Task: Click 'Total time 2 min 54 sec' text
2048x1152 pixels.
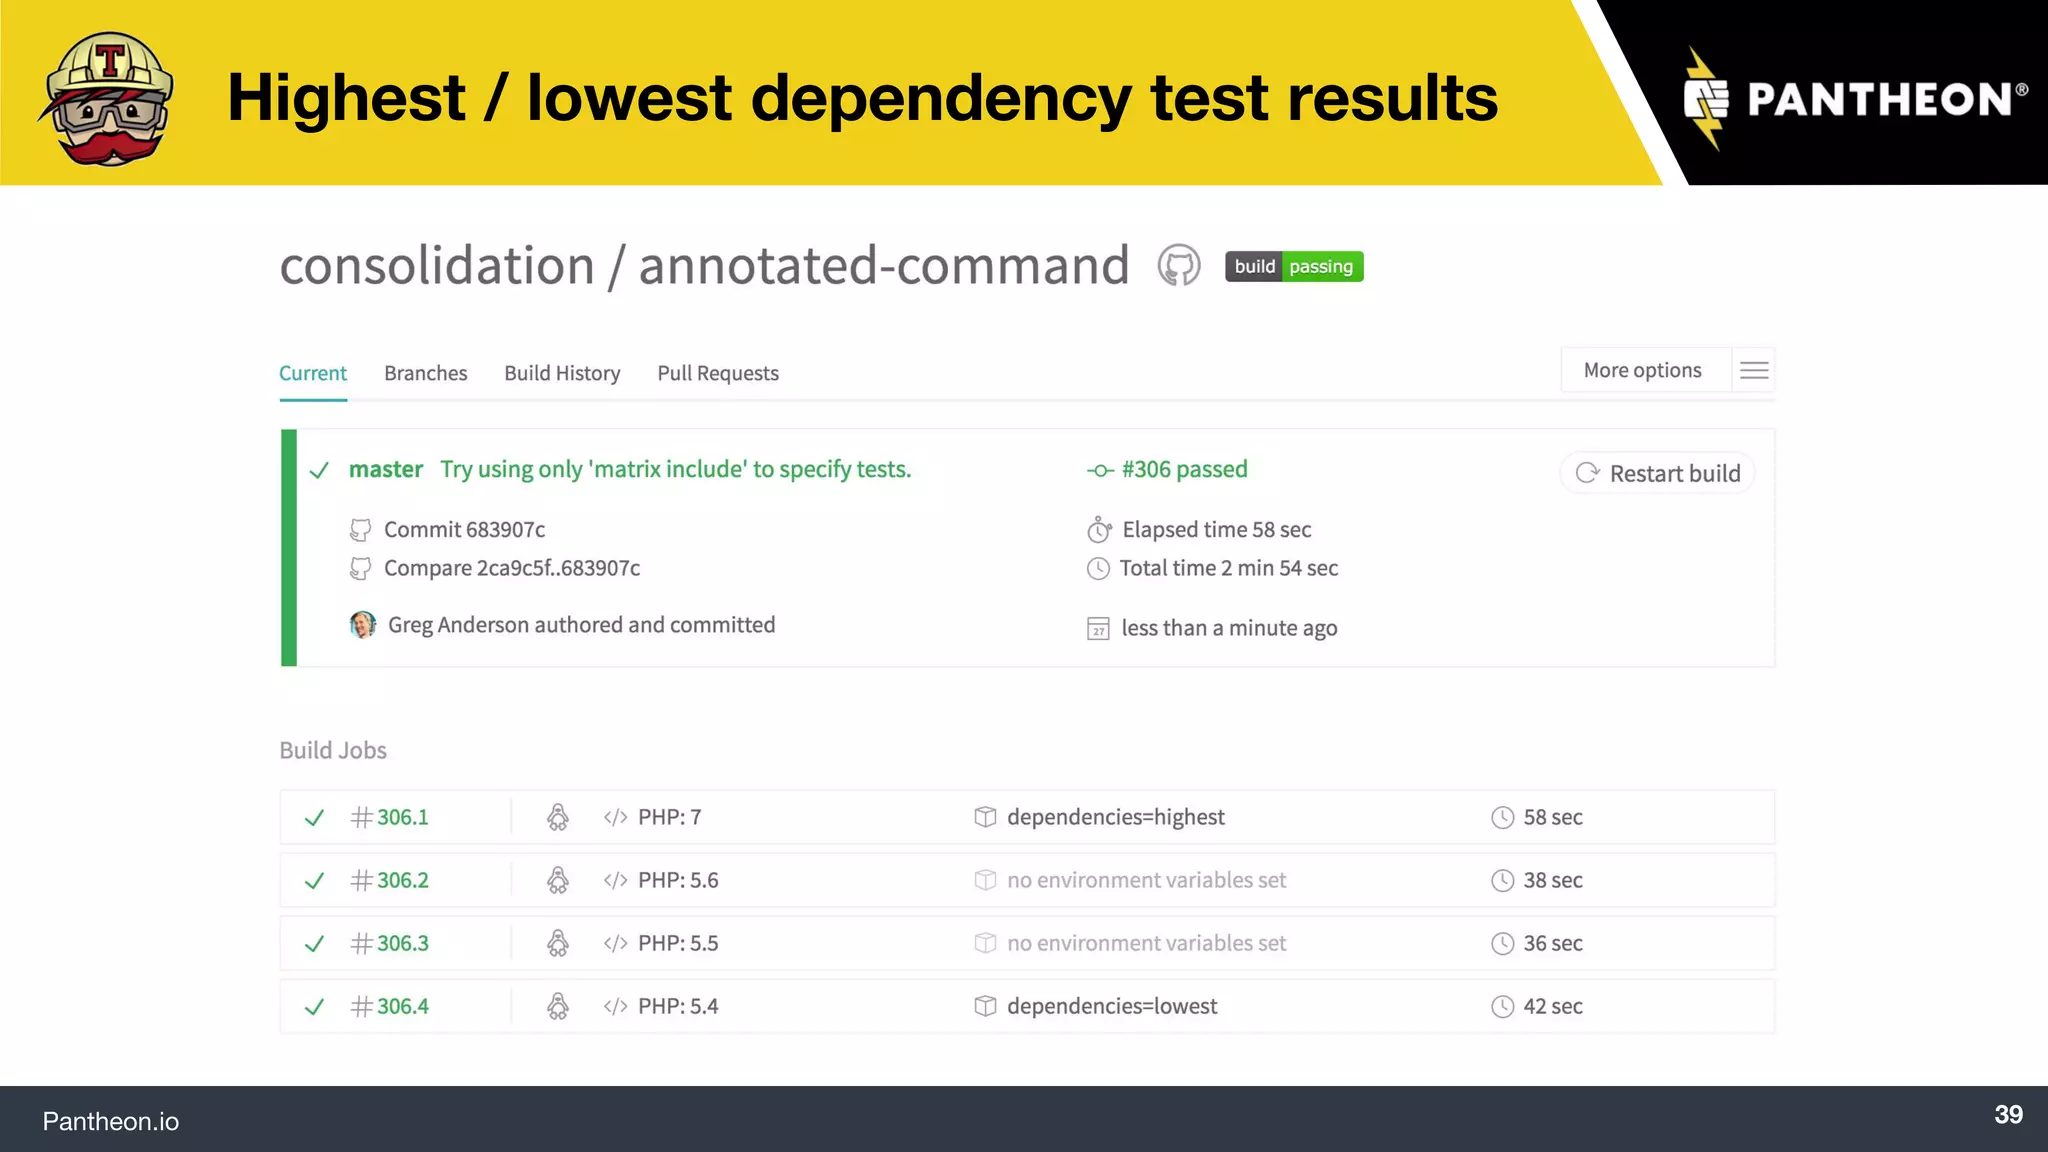Action: (1229, 568)
